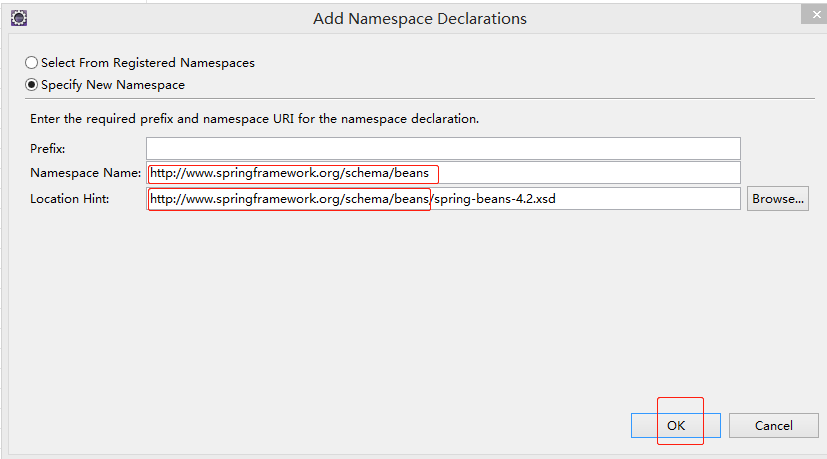Click the Eclipse icon in the dialog title bar
827x459 pixels.
tap(19, 18)
